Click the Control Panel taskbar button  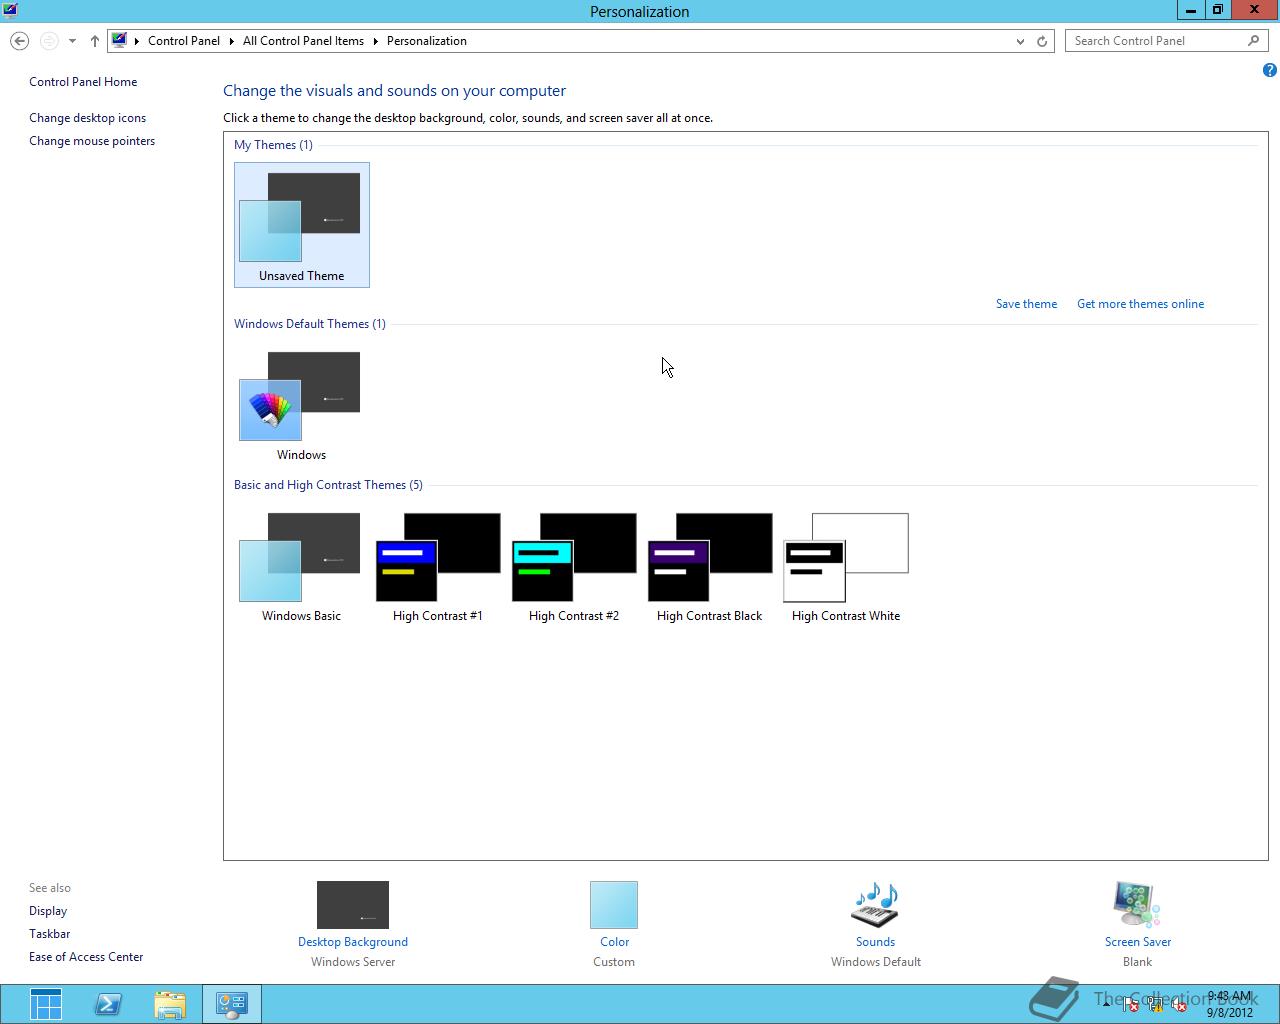coord(232,1004)
